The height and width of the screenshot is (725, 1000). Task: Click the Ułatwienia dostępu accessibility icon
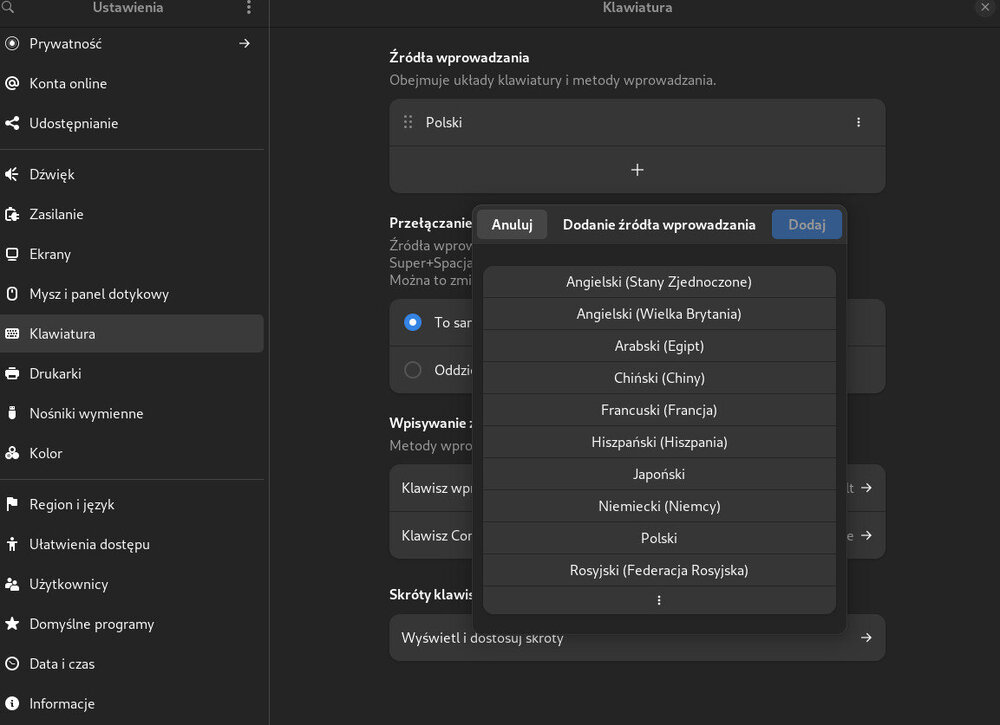12,545
